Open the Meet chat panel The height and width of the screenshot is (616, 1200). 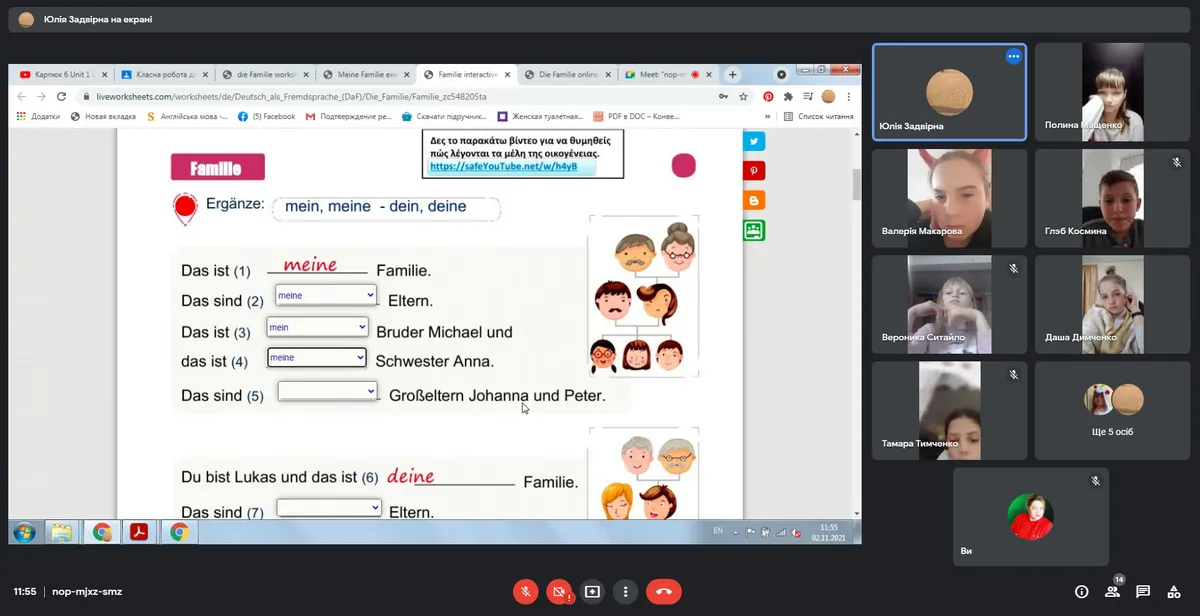(1143, 591)
